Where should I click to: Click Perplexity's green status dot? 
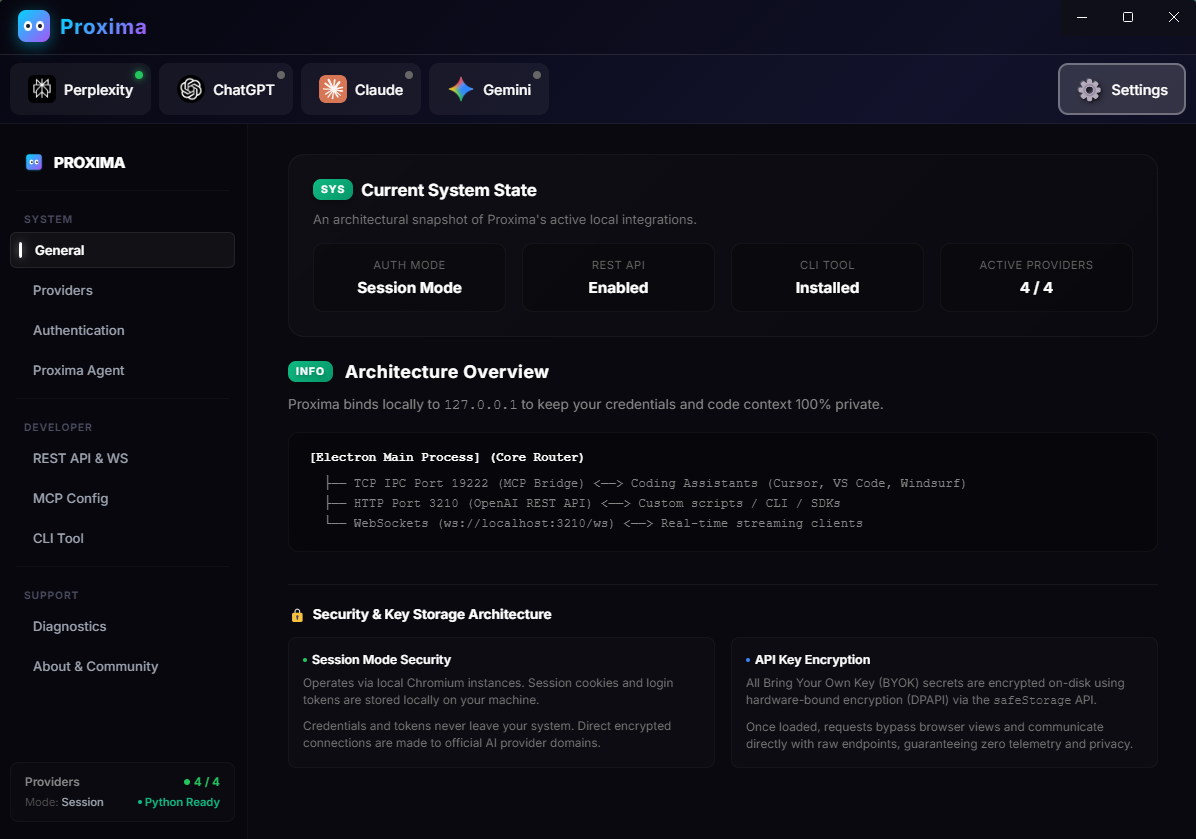[139, 75]
